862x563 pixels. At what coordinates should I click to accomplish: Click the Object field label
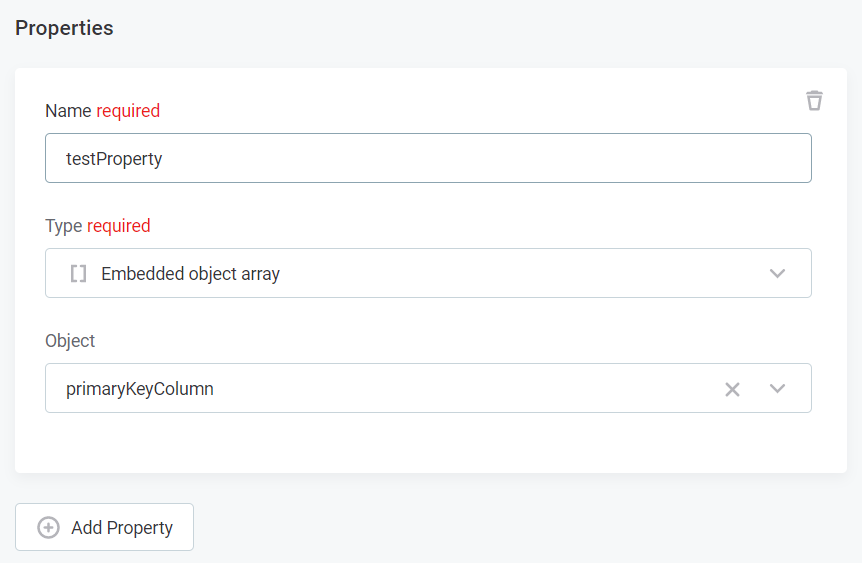tap(70, 341)
